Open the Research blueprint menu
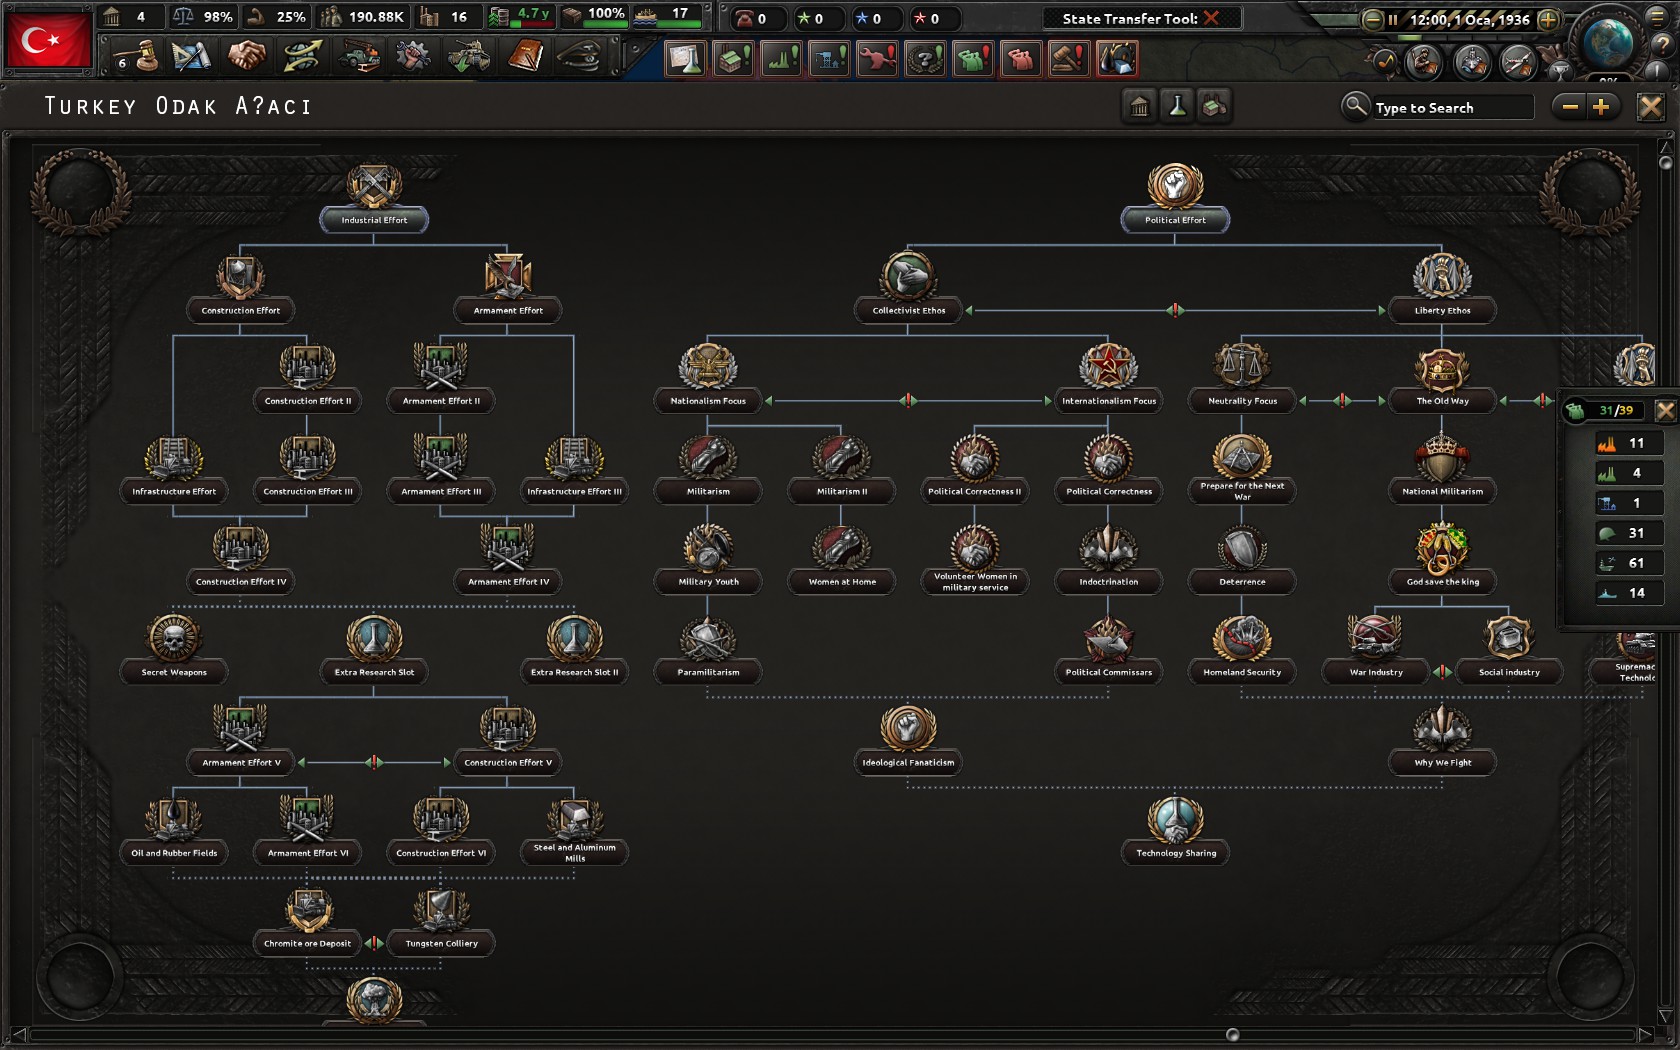The image size is (1680, 1050). (x=192, y=57)
